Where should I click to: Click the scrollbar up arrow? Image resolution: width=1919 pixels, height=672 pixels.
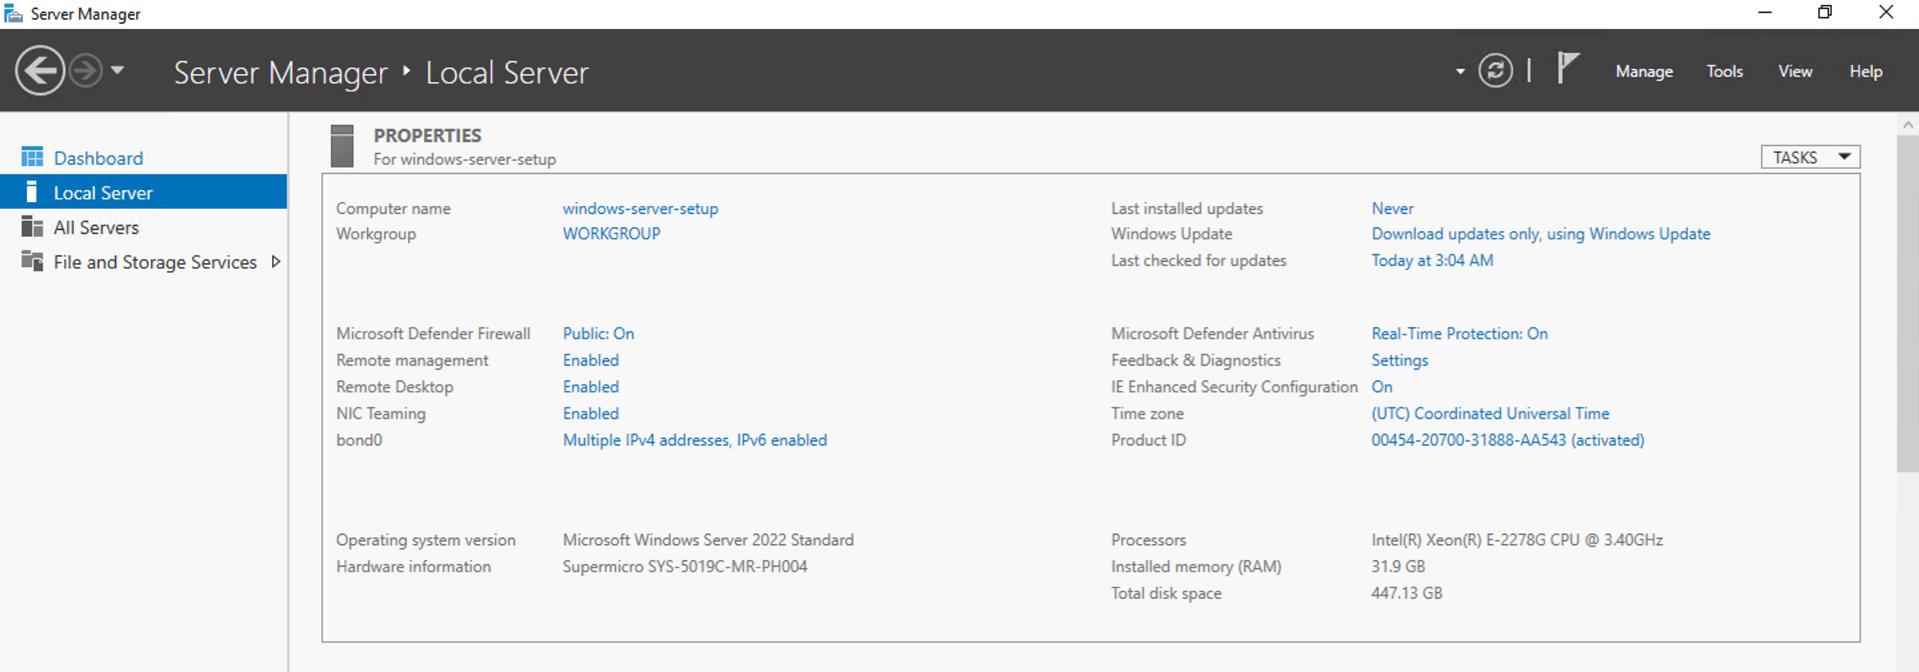1907,124
